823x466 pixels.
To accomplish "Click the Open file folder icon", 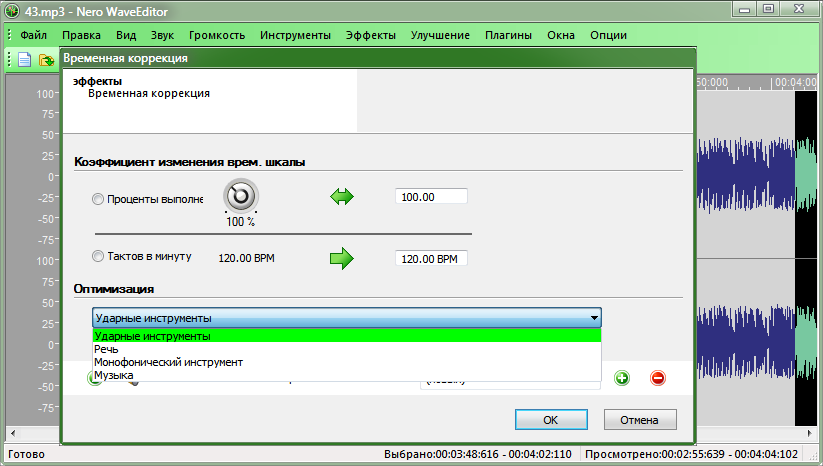I will click(46, 60).
